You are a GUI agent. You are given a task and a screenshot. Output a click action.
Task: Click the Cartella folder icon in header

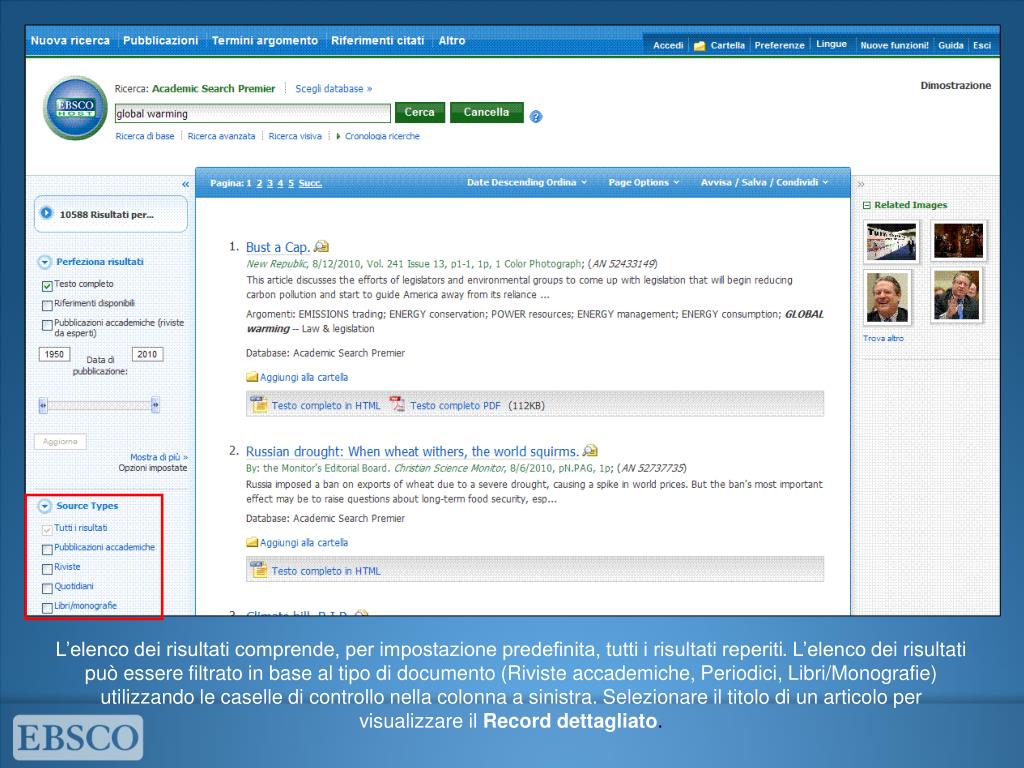click(699, 46)
